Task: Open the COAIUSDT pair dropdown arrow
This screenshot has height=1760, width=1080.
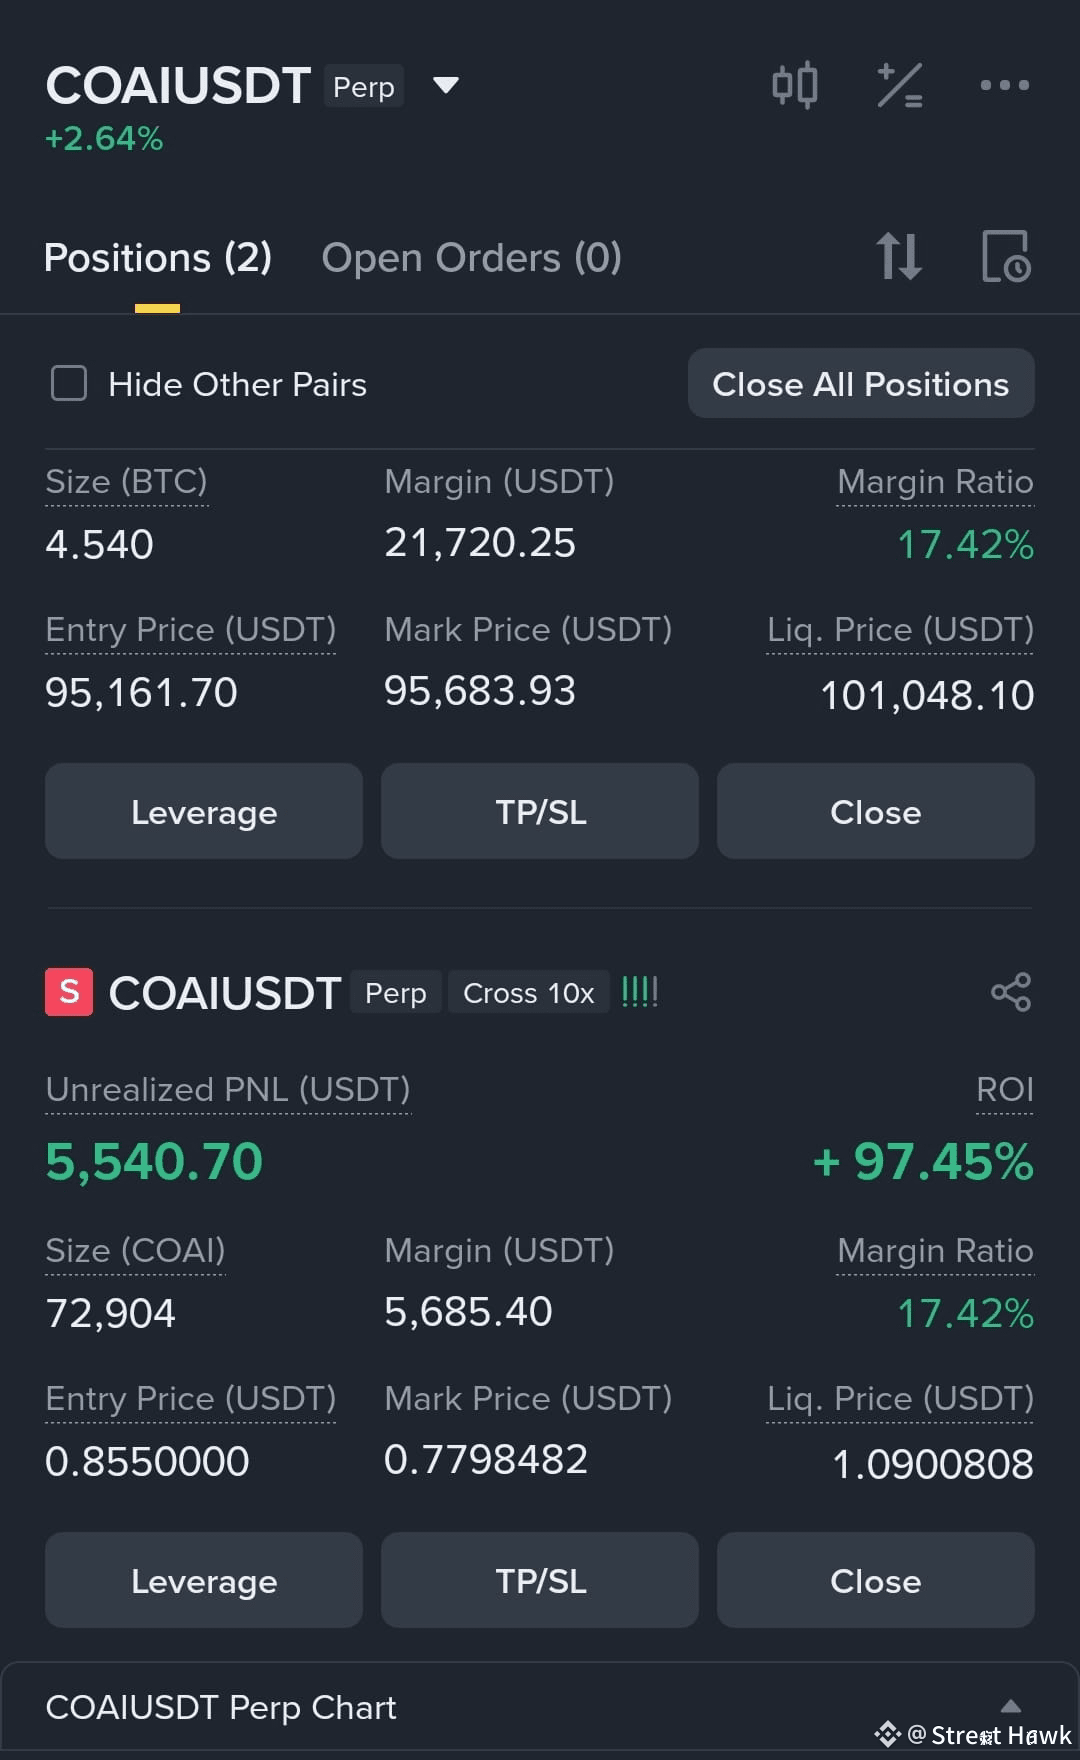Action: [446, 85]
